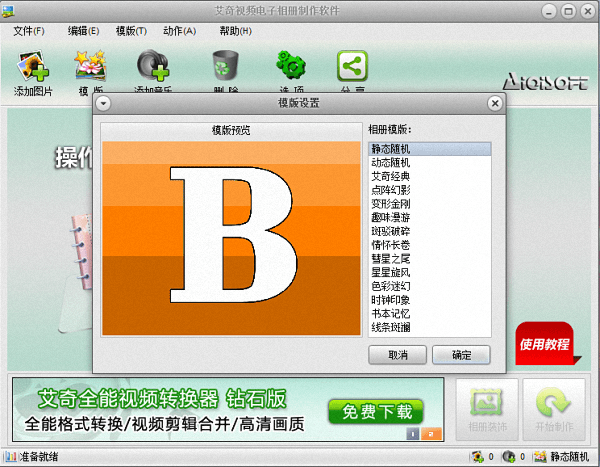
Task: Open the 模版(T) menu
Action: (x=131, y=31)
